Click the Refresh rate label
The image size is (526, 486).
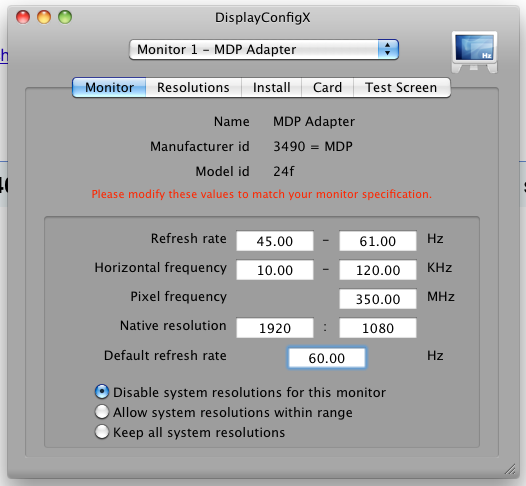click(x=189, y=239)
